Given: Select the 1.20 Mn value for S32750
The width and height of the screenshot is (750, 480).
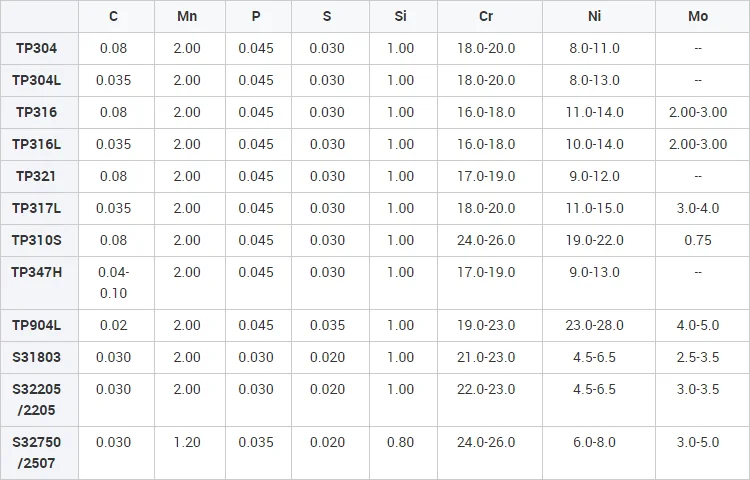Looking at the screenshot, I should [x=187, y=442].
